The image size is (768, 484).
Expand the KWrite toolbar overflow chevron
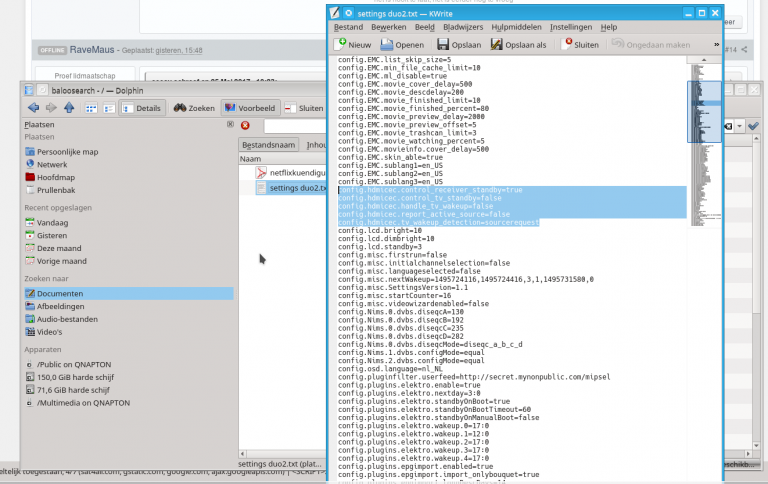point(715,45)
